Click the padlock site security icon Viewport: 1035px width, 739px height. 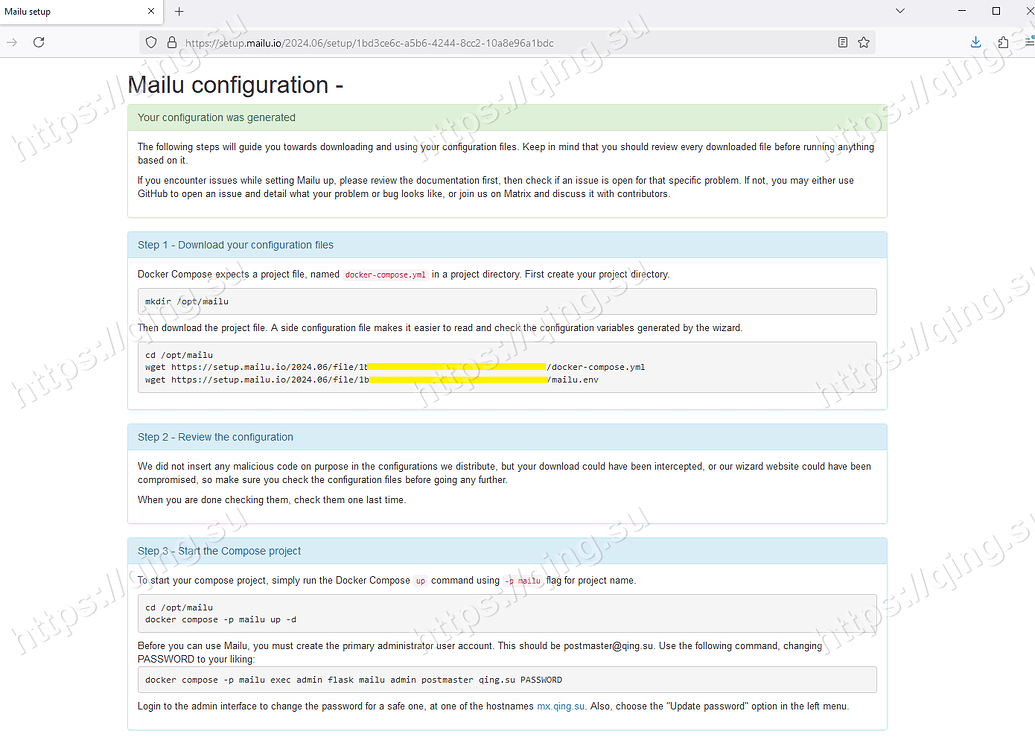click(172, 42)
